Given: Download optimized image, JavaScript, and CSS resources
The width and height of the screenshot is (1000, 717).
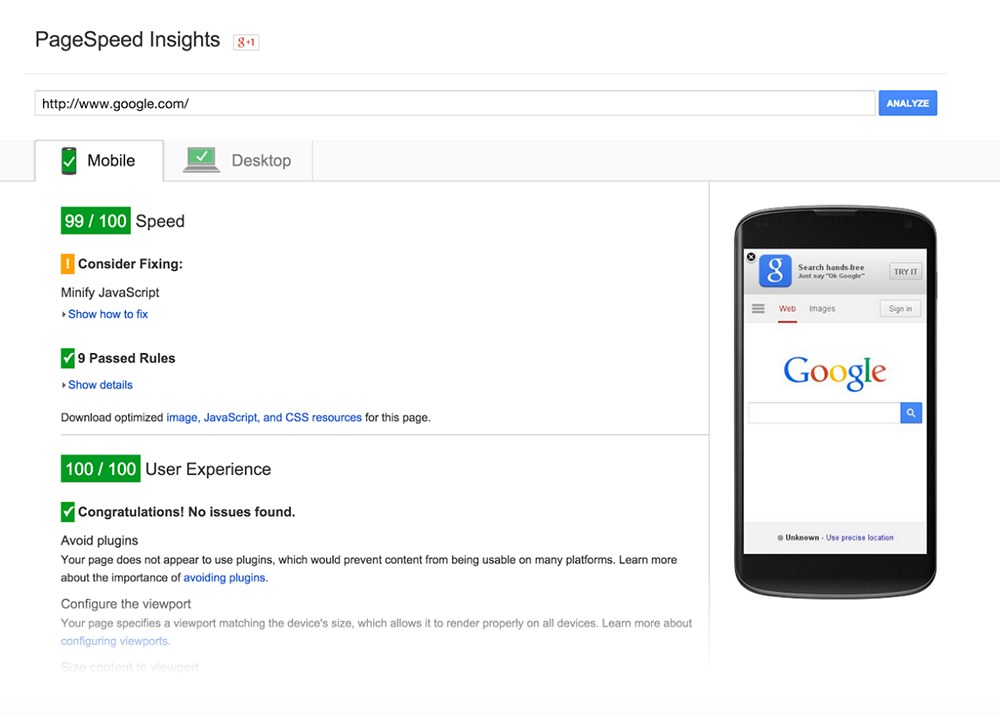Looking at the screenshot, I should coord(264,417).
